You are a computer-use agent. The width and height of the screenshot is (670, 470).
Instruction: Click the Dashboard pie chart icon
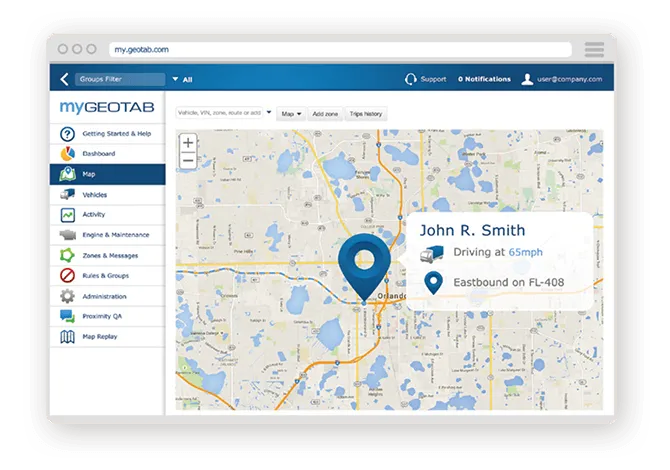[67, 154]
